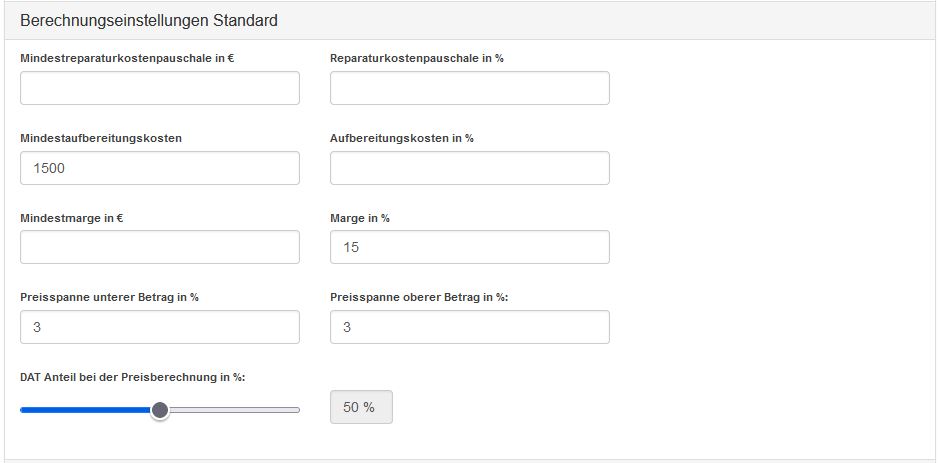940x463 pixels.
Task: Click the DAT Anteil bei der Preisberechnung label
Action: (132, 377)
